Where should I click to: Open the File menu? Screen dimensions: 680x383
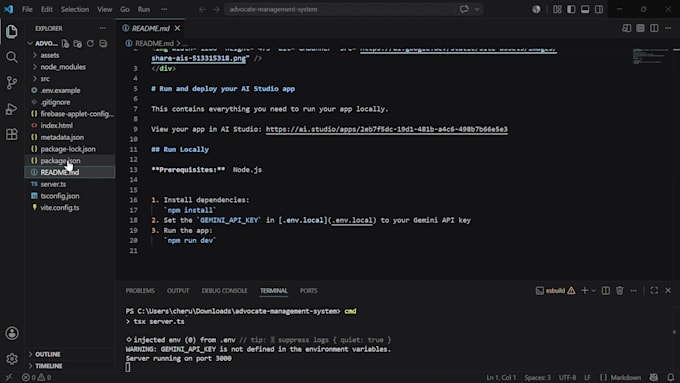click(27, 9)
